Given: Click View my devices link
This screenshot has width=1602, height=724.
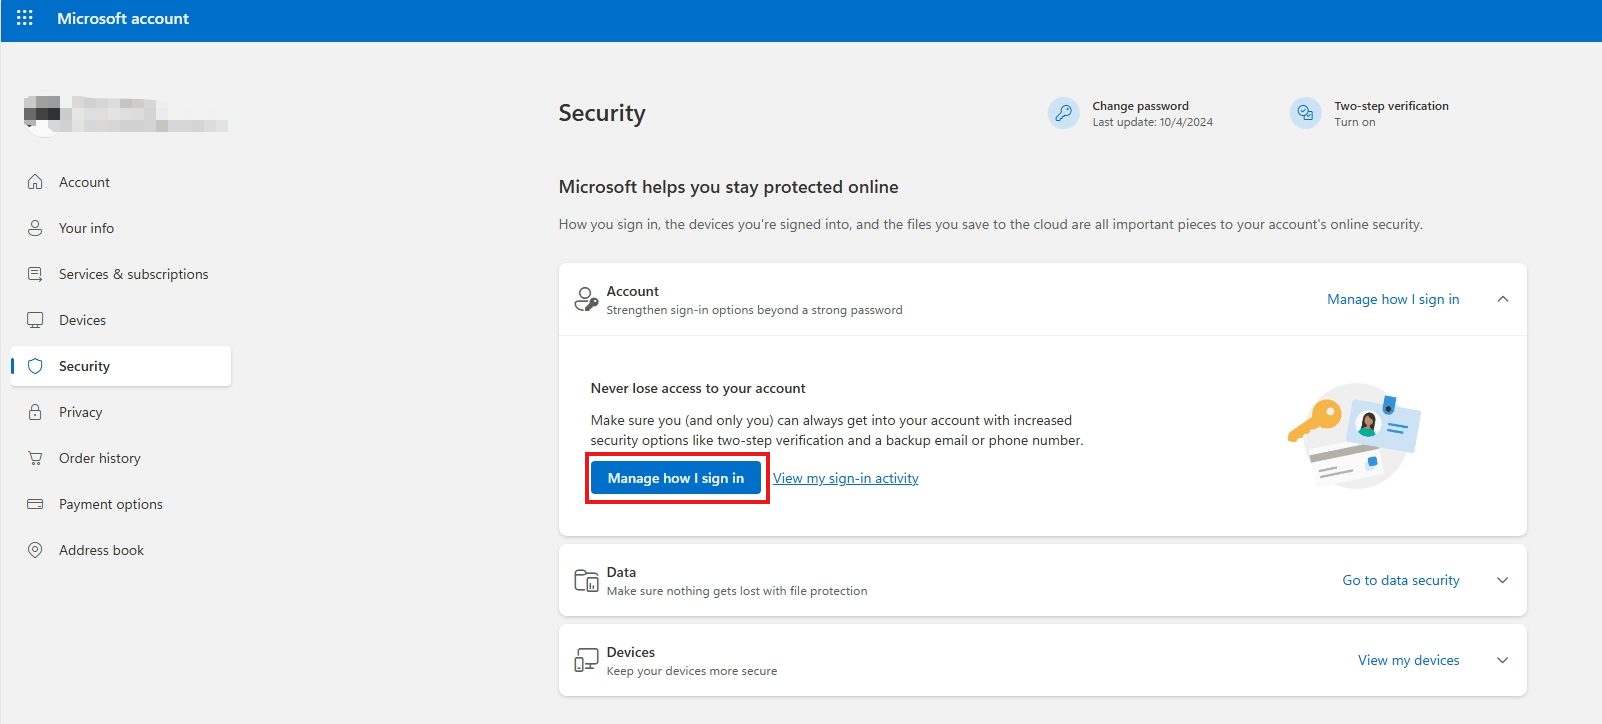Looking at the screenshot, I should (1409, 660).
